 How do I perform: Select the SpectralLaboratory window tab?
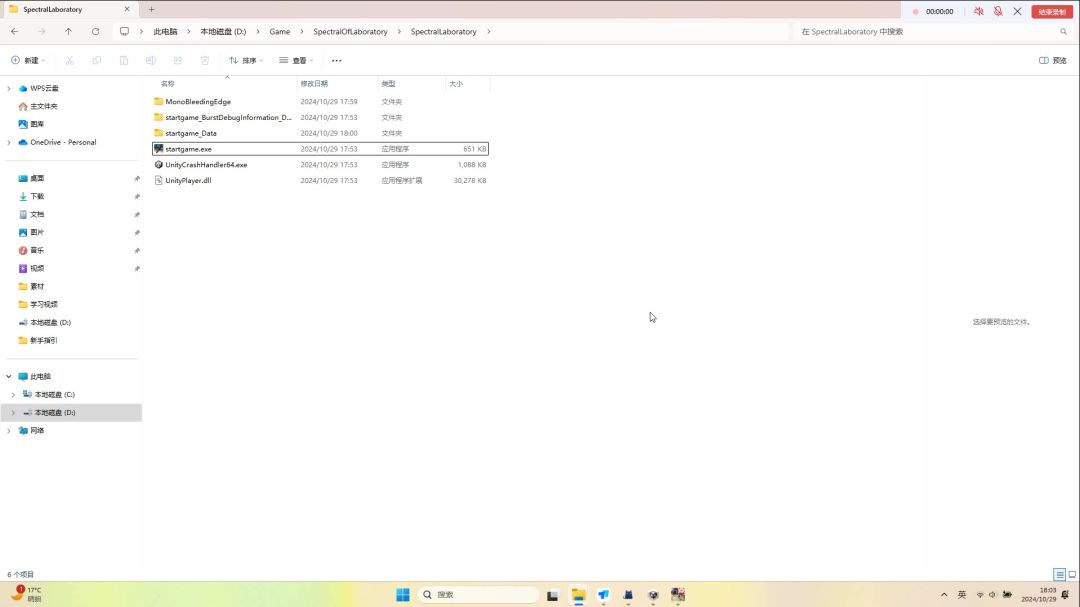click(60, 9)
